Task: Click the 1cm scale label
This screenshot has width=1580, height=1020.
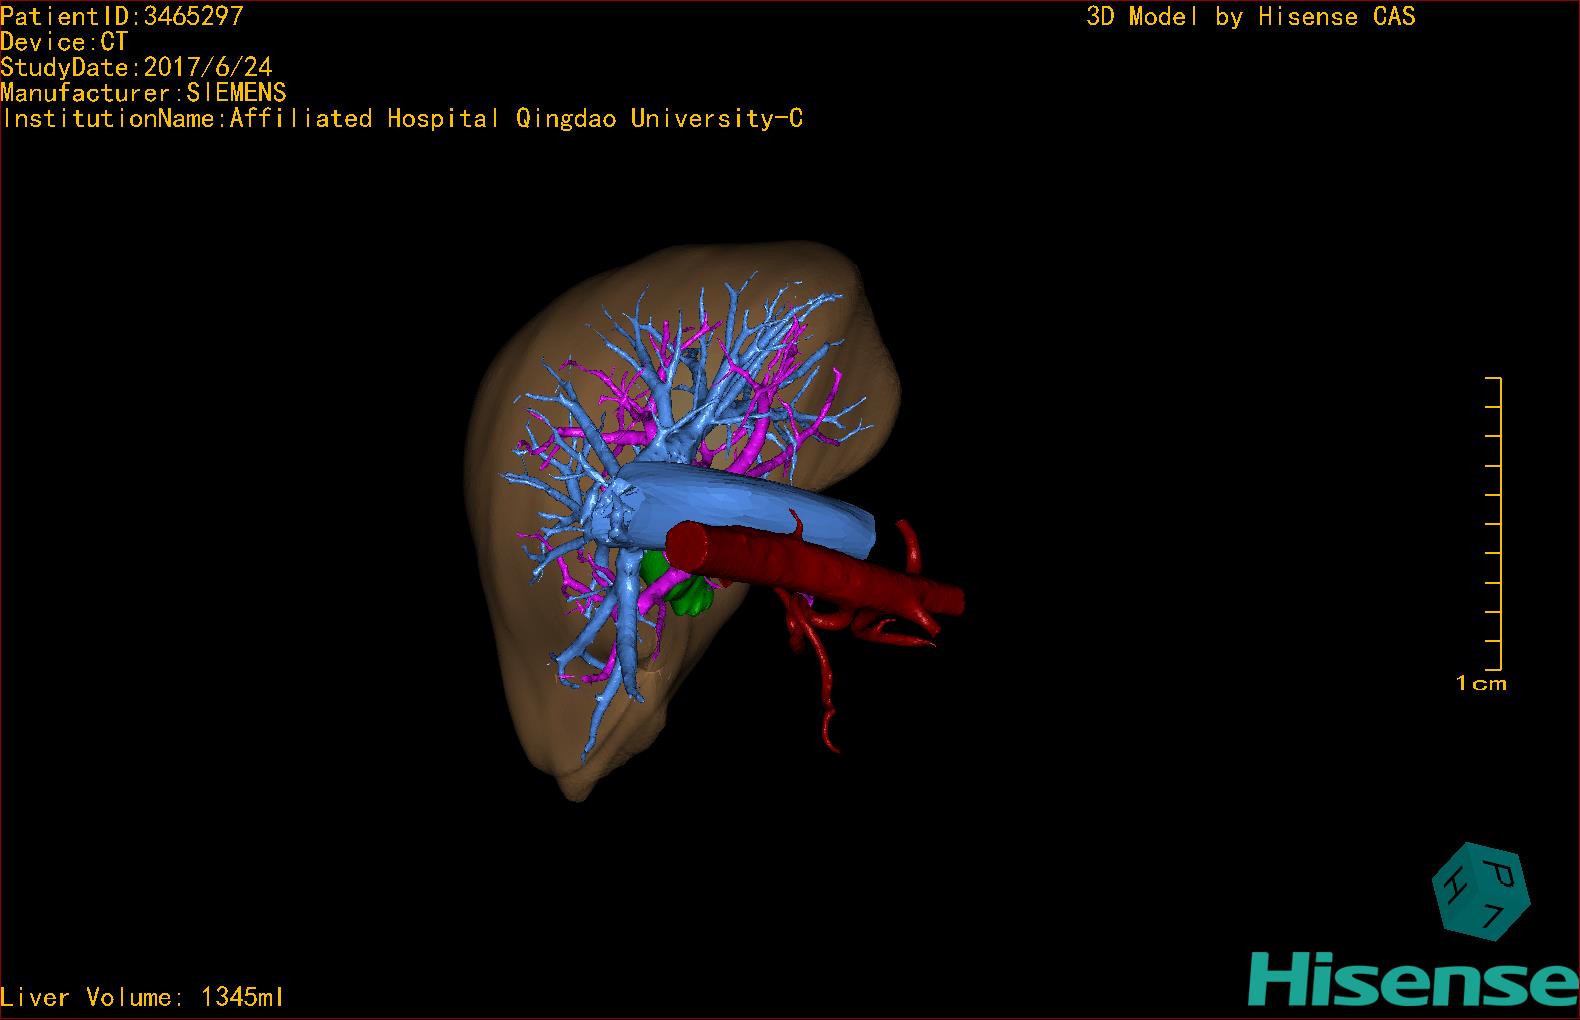Action: click(x=1481, y=684)
